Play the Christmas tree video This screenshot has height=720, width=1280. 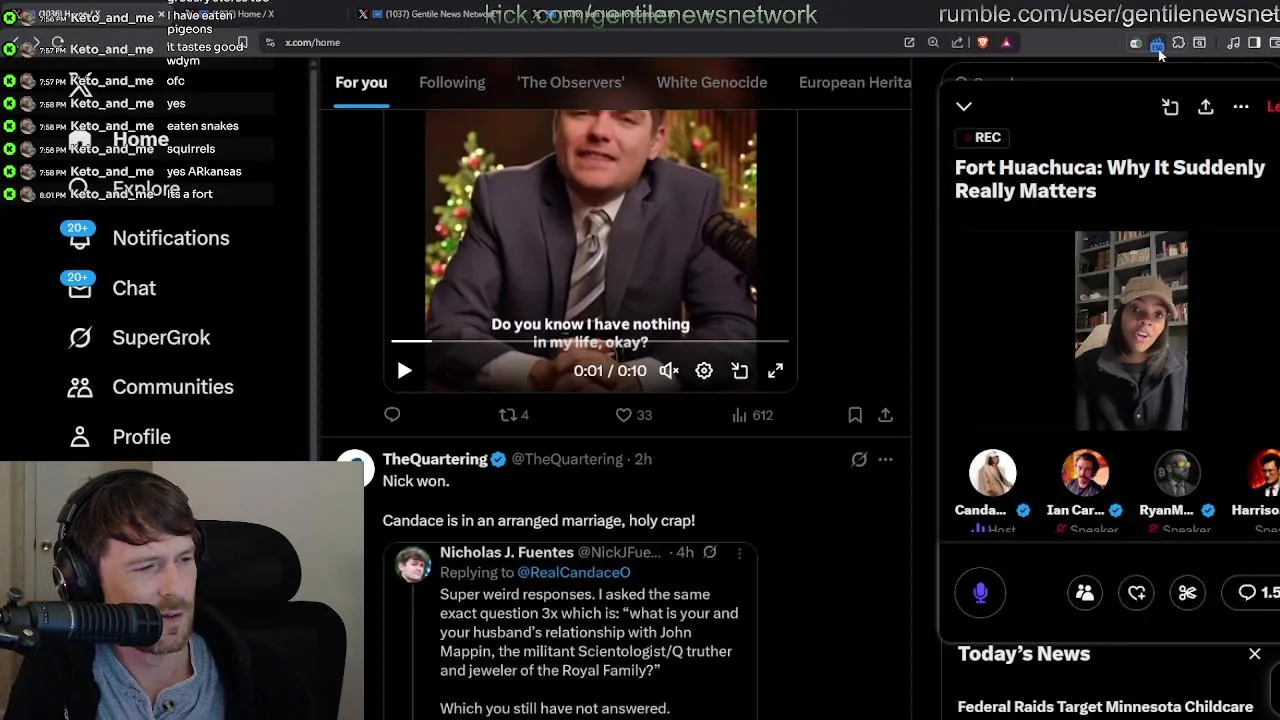[x=404, y=371]
